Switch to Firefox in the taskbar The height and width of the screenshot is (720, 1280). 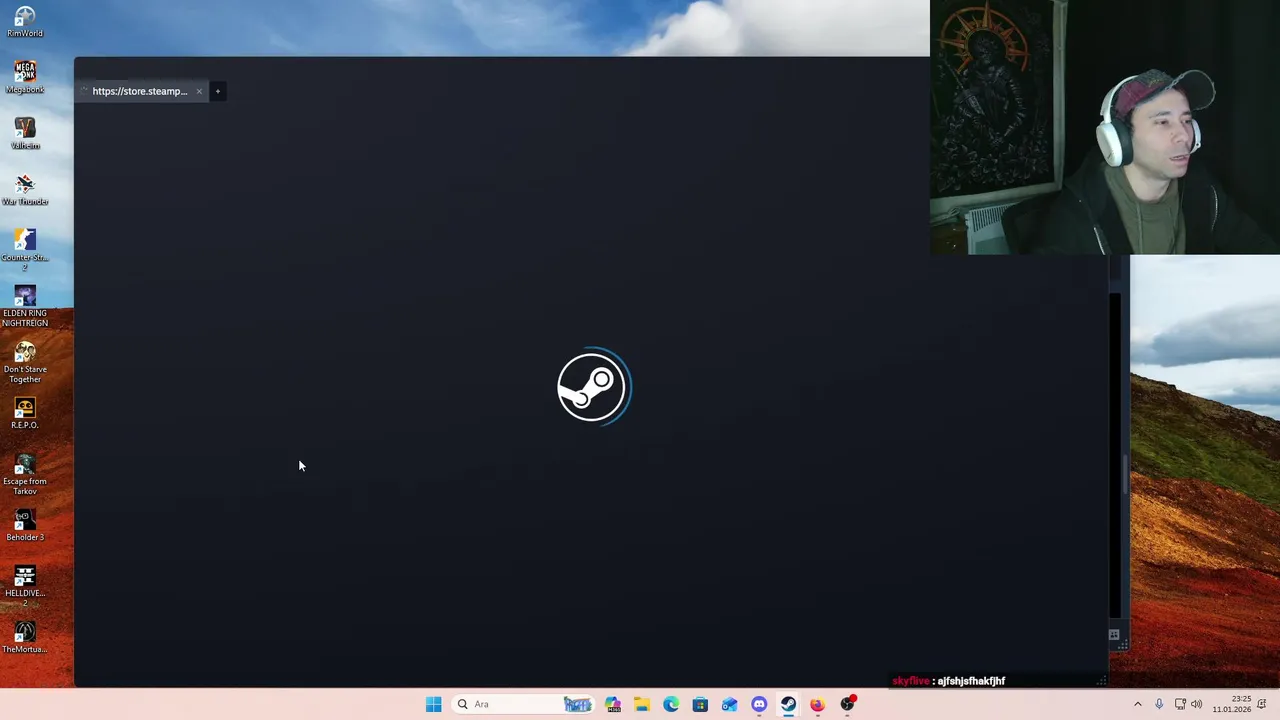[x=817, y=704]
